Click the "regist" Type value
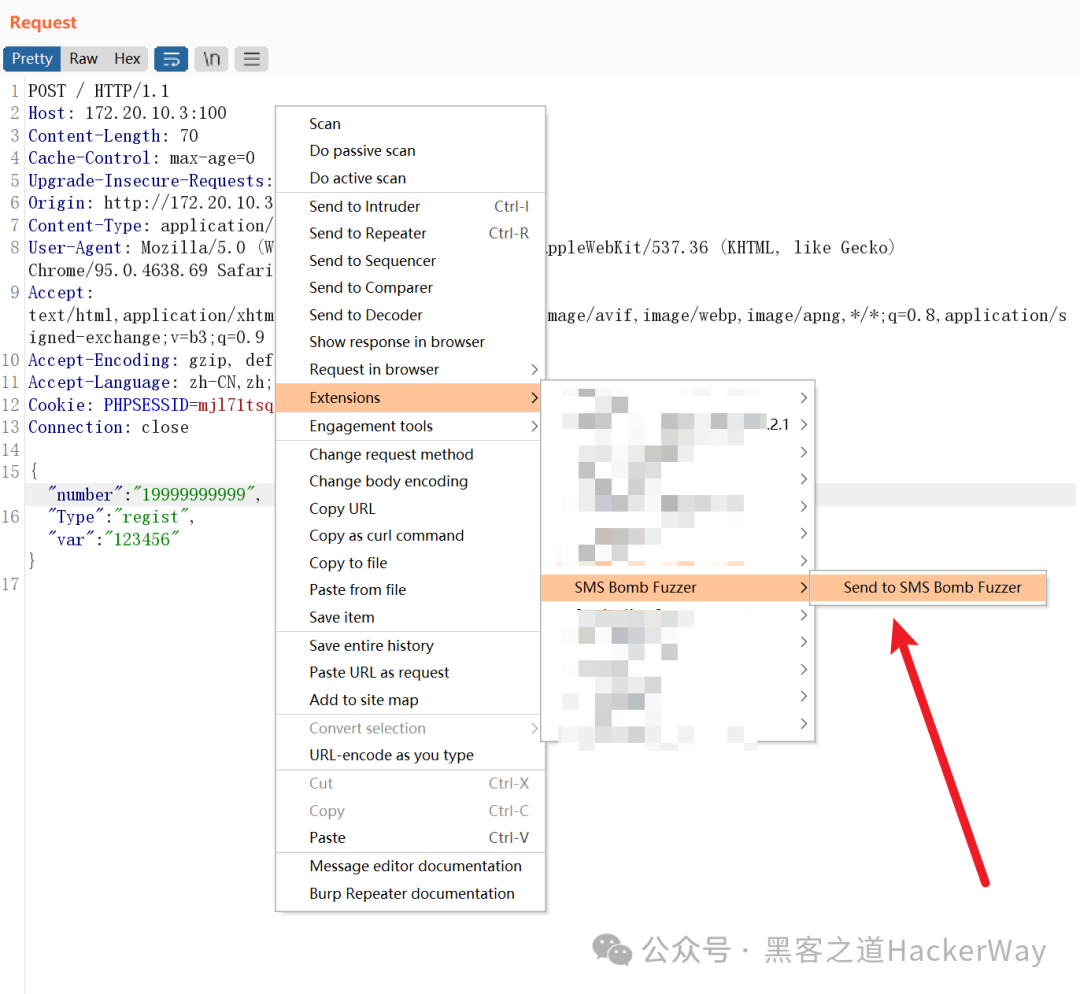 [151, 517]
